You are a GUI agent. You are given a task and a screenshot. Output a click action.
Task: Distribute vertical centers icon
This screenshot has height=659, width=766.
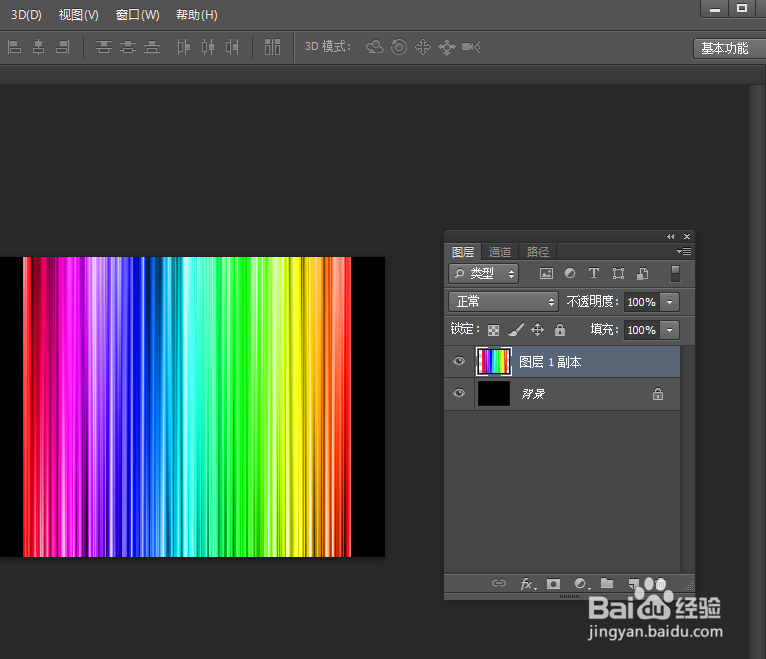128,47
